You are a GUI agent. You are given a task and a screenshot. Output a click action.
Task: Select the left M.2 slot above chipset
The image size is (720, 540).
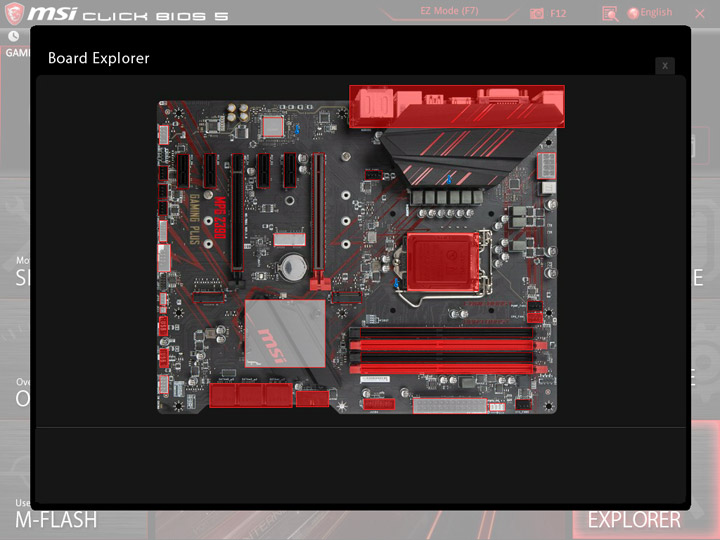pos(208,298)
